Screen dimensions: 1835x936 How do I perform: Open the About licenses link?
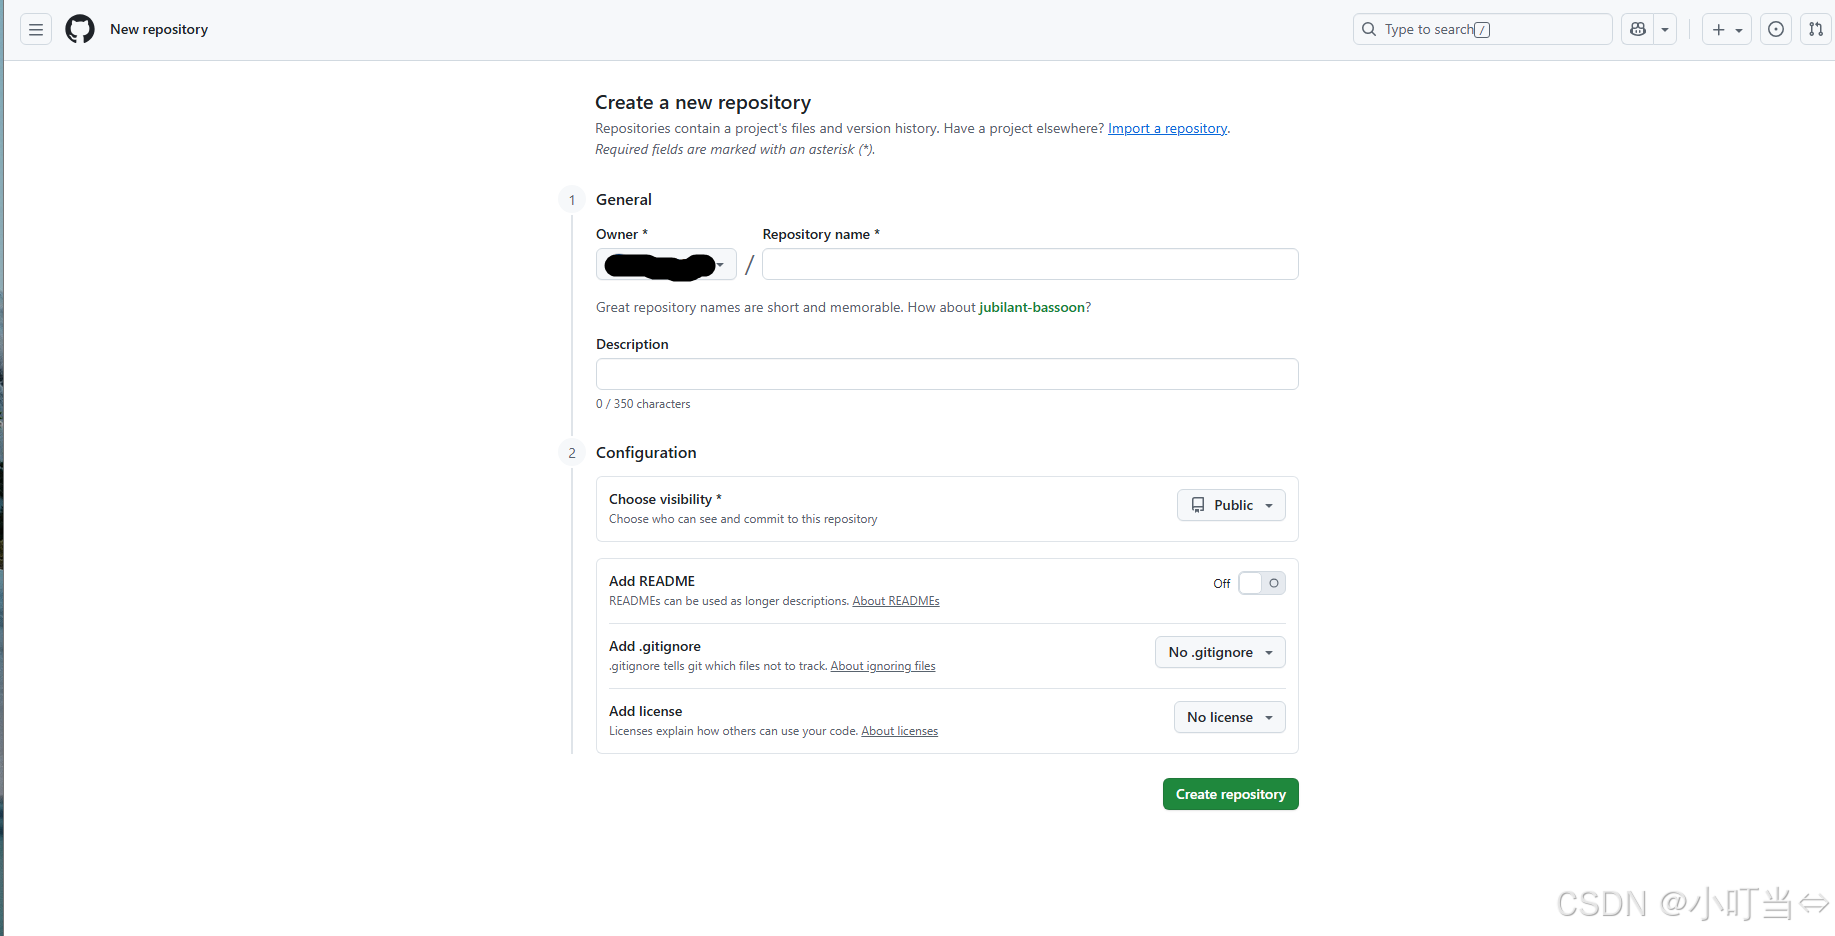pos(900,731)
